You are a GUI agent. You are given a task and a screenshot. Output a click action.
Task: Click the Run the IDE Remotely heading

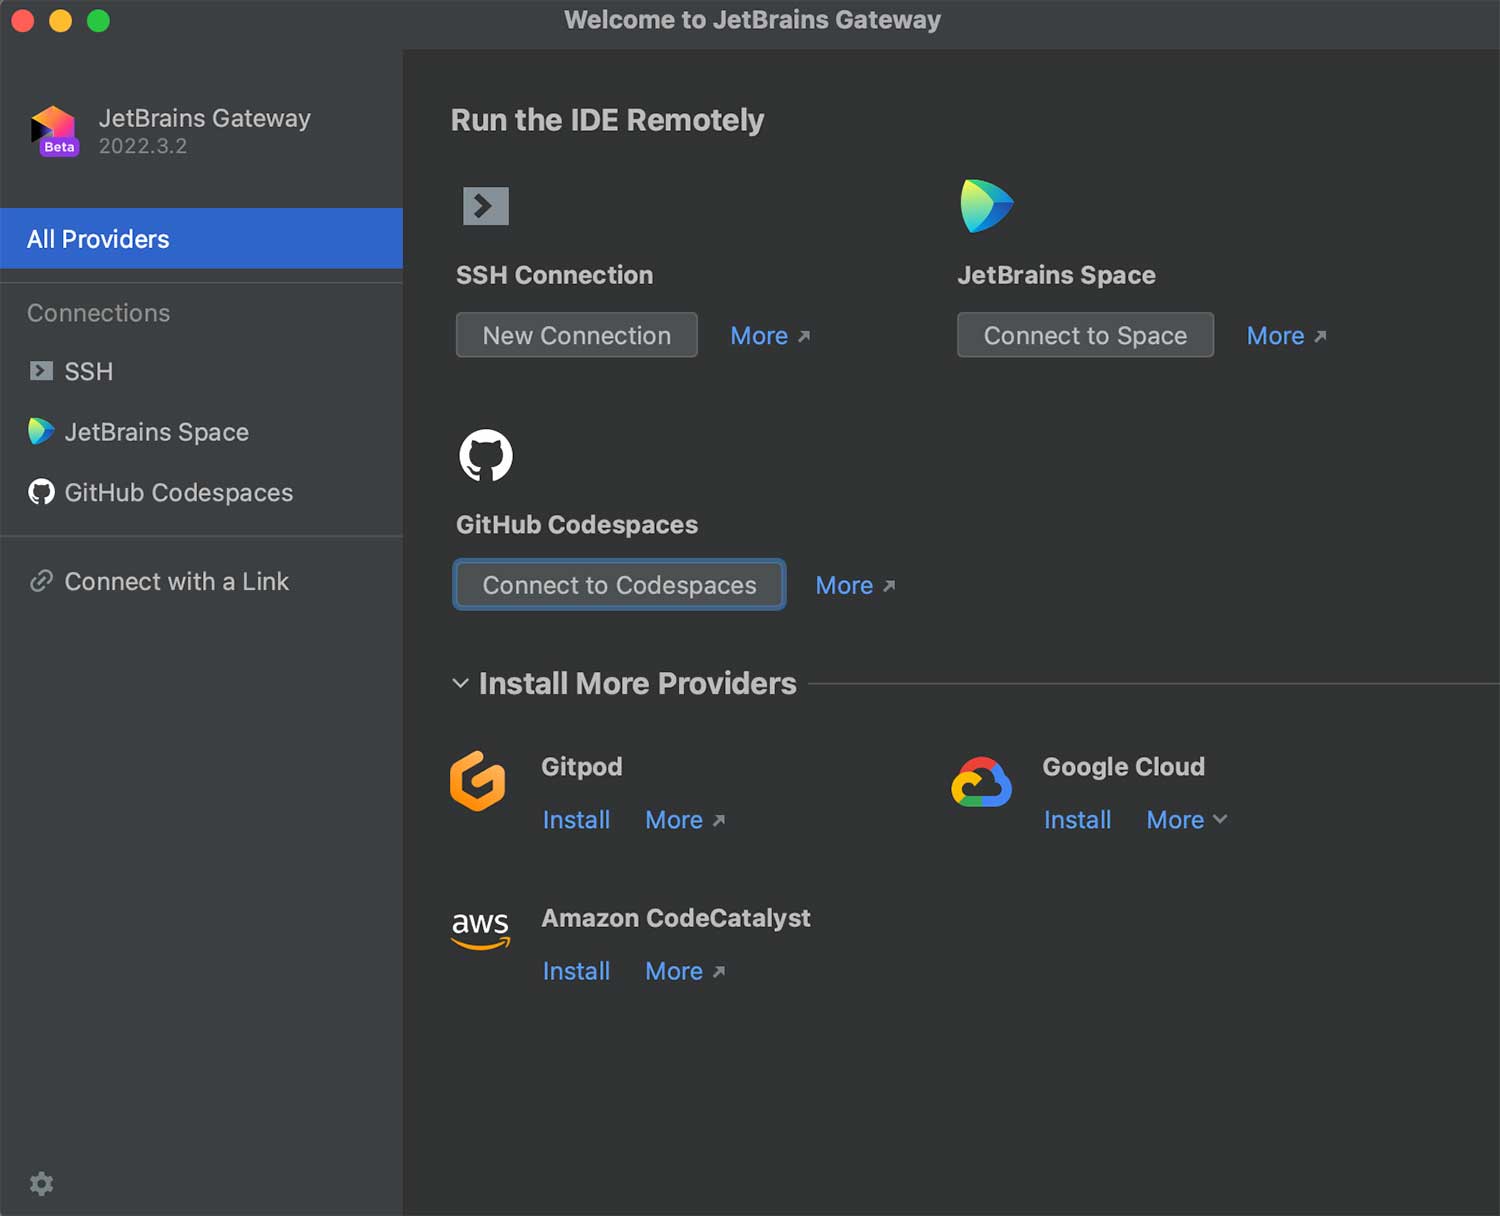coord(607,120)
